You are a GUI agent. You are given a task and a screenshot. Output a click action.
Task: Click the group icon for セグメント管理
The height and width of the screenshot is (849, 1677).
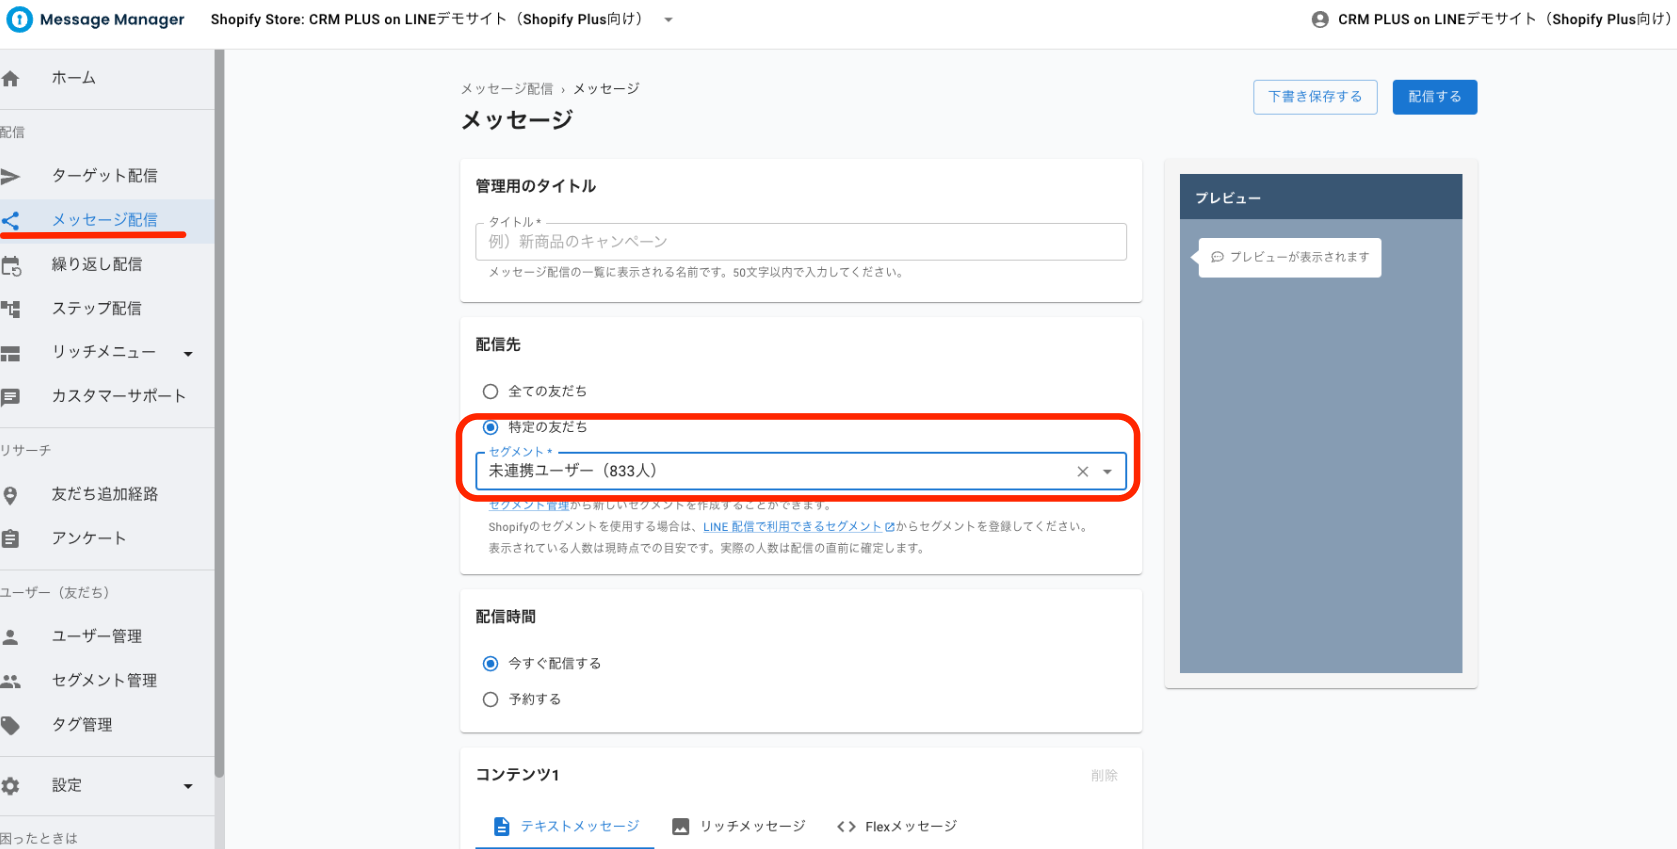click(10, 681)
